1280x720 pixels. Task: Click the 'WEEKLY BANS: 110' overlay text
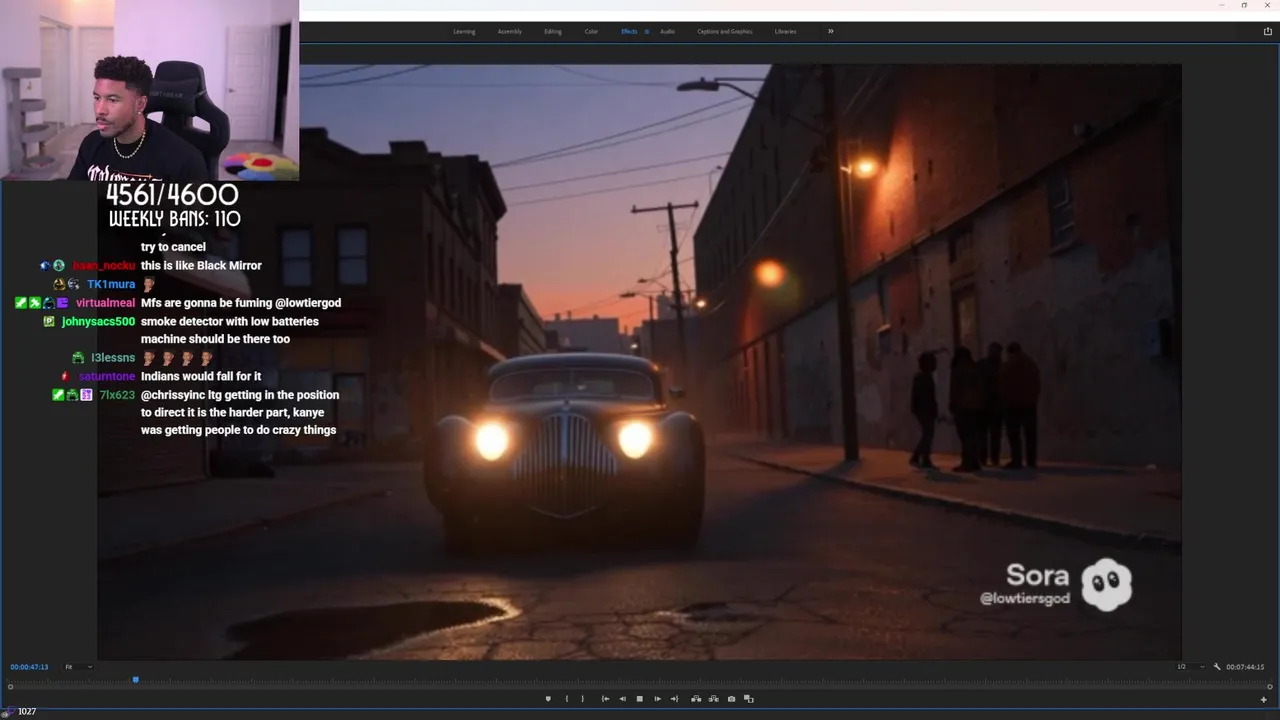pyautogui.click(x=174, y=219)
